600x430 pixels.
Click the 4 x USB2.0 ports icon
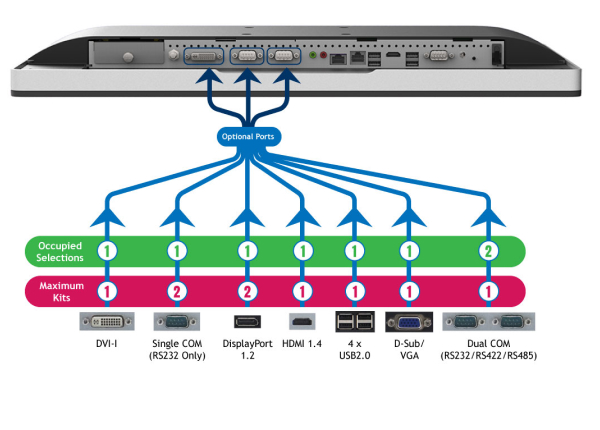353,322
